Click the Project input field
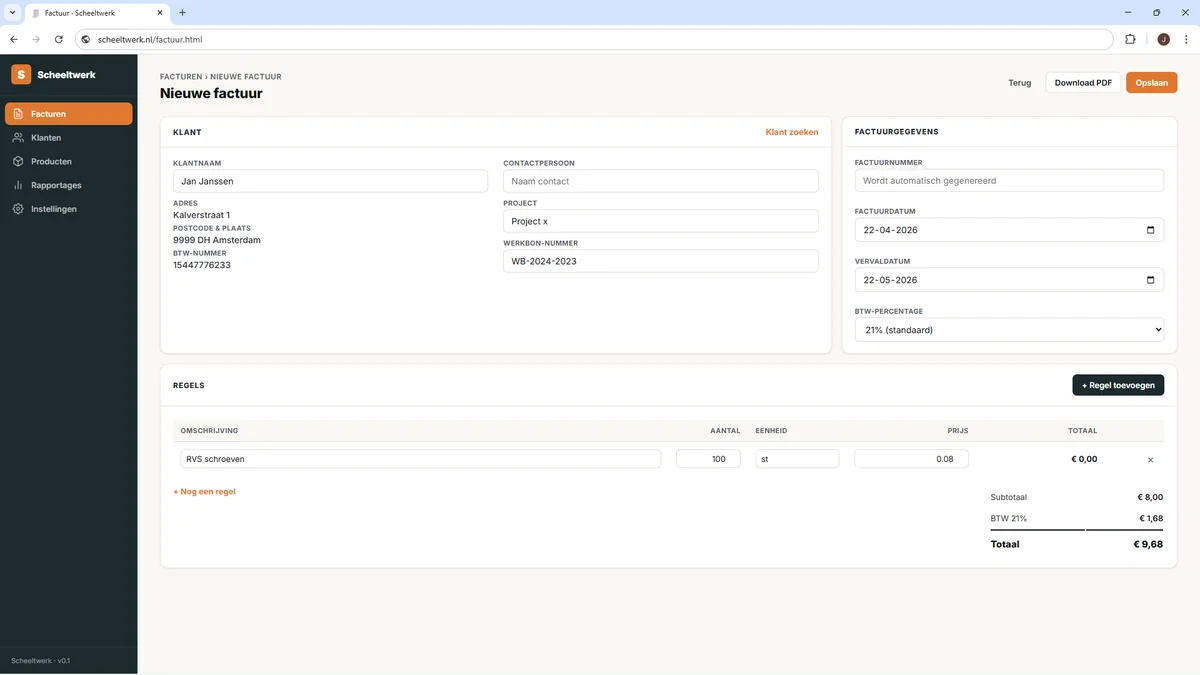Viewport: 1200px width, 675px height. point(660,221)
